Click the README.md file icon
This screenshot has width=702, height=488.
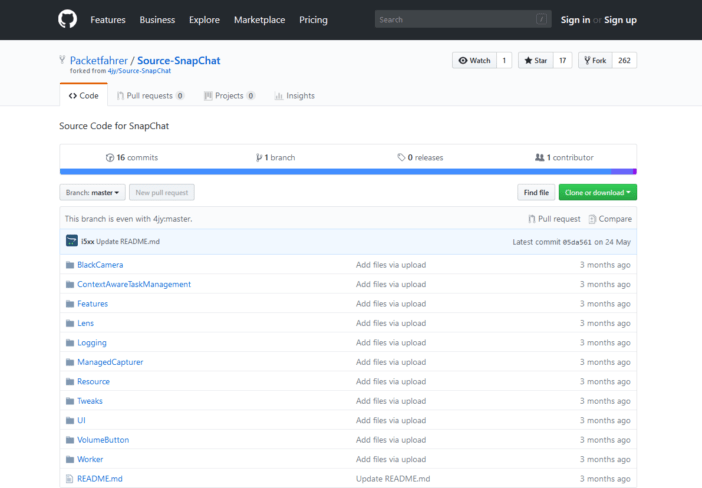coord(69,479)
